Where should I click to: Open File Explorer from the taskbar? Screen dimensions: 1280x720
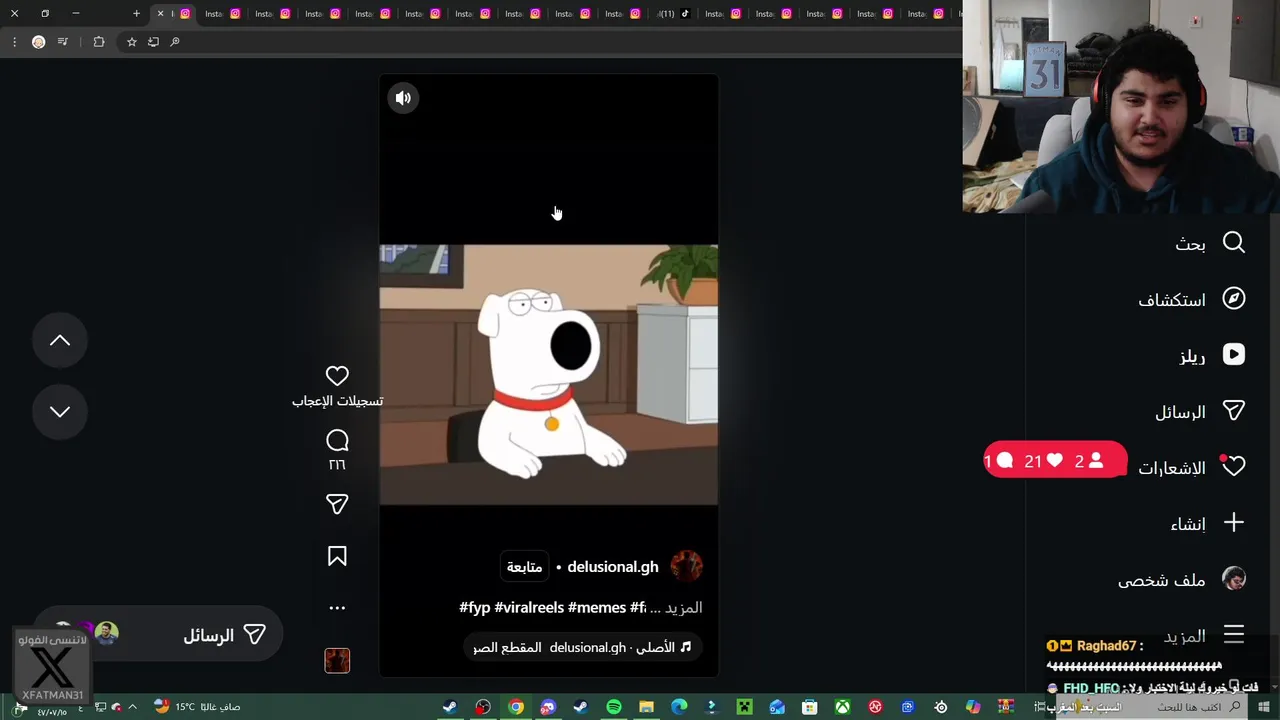(x=646, y=707)
